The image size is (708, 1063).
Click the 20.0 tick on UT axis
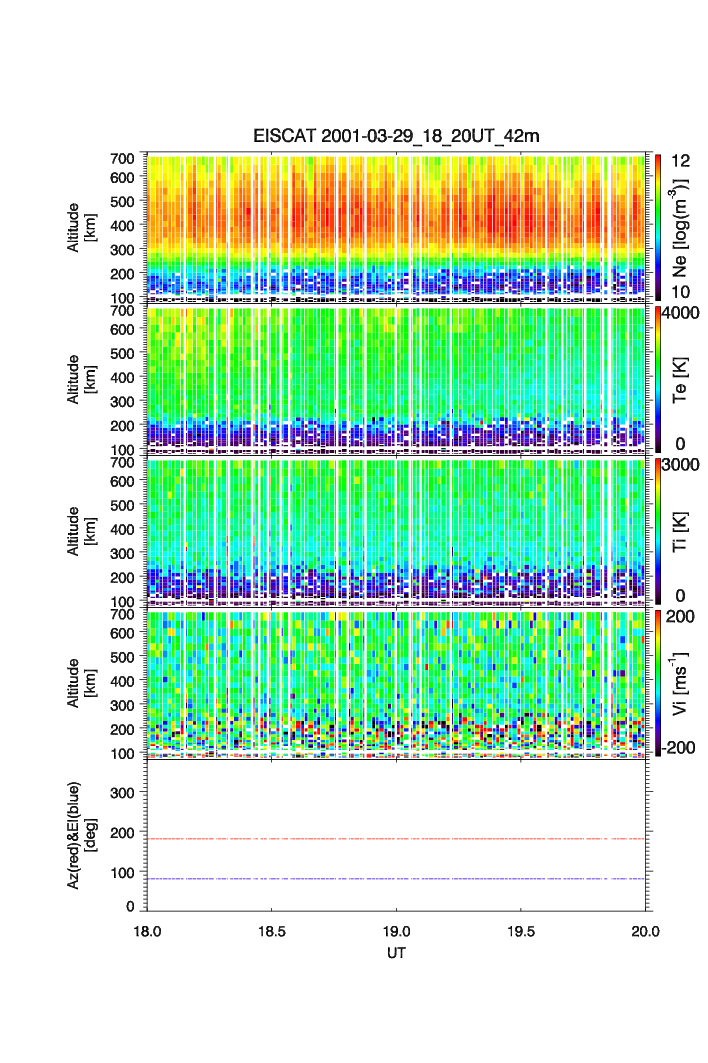coord(645,931)
